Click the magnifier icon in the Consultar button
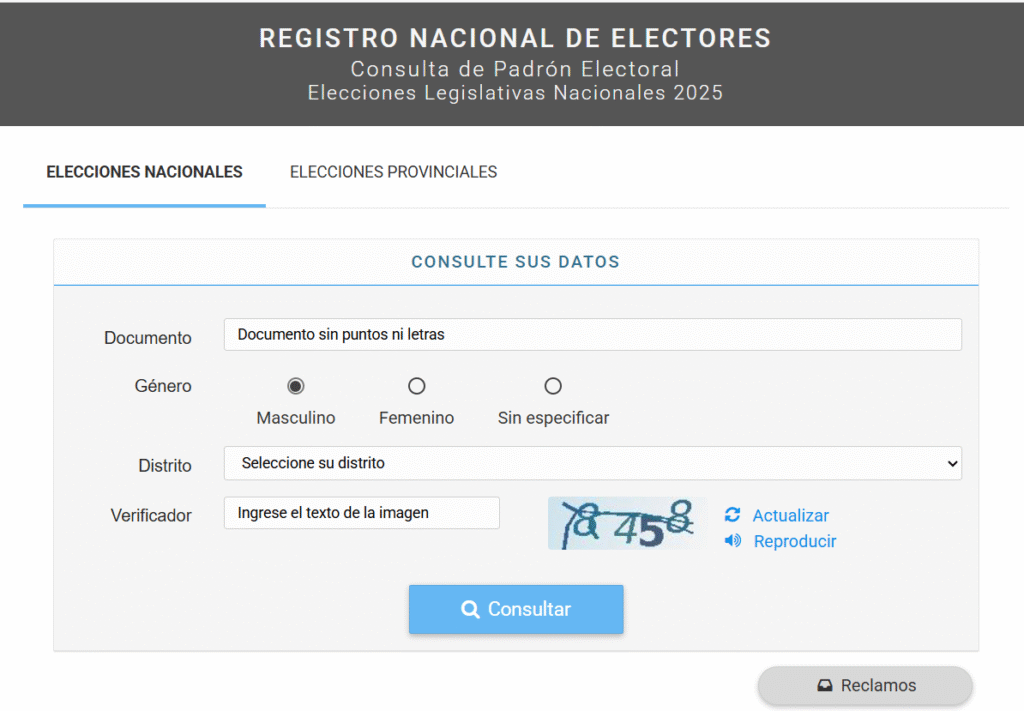Screen dimensions: 1024x711 (470, 610)
